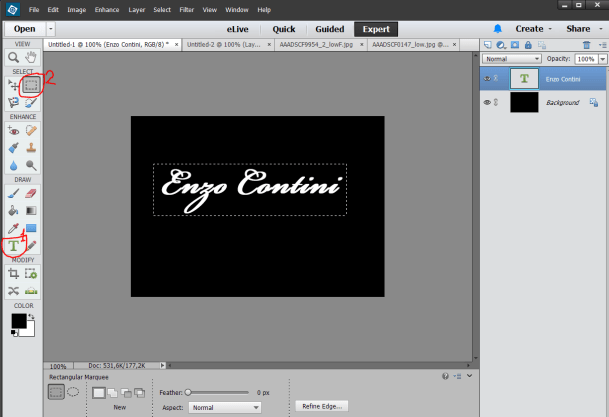Click the Refine Edge button
The image size is (609, 417).
point(322,406)
